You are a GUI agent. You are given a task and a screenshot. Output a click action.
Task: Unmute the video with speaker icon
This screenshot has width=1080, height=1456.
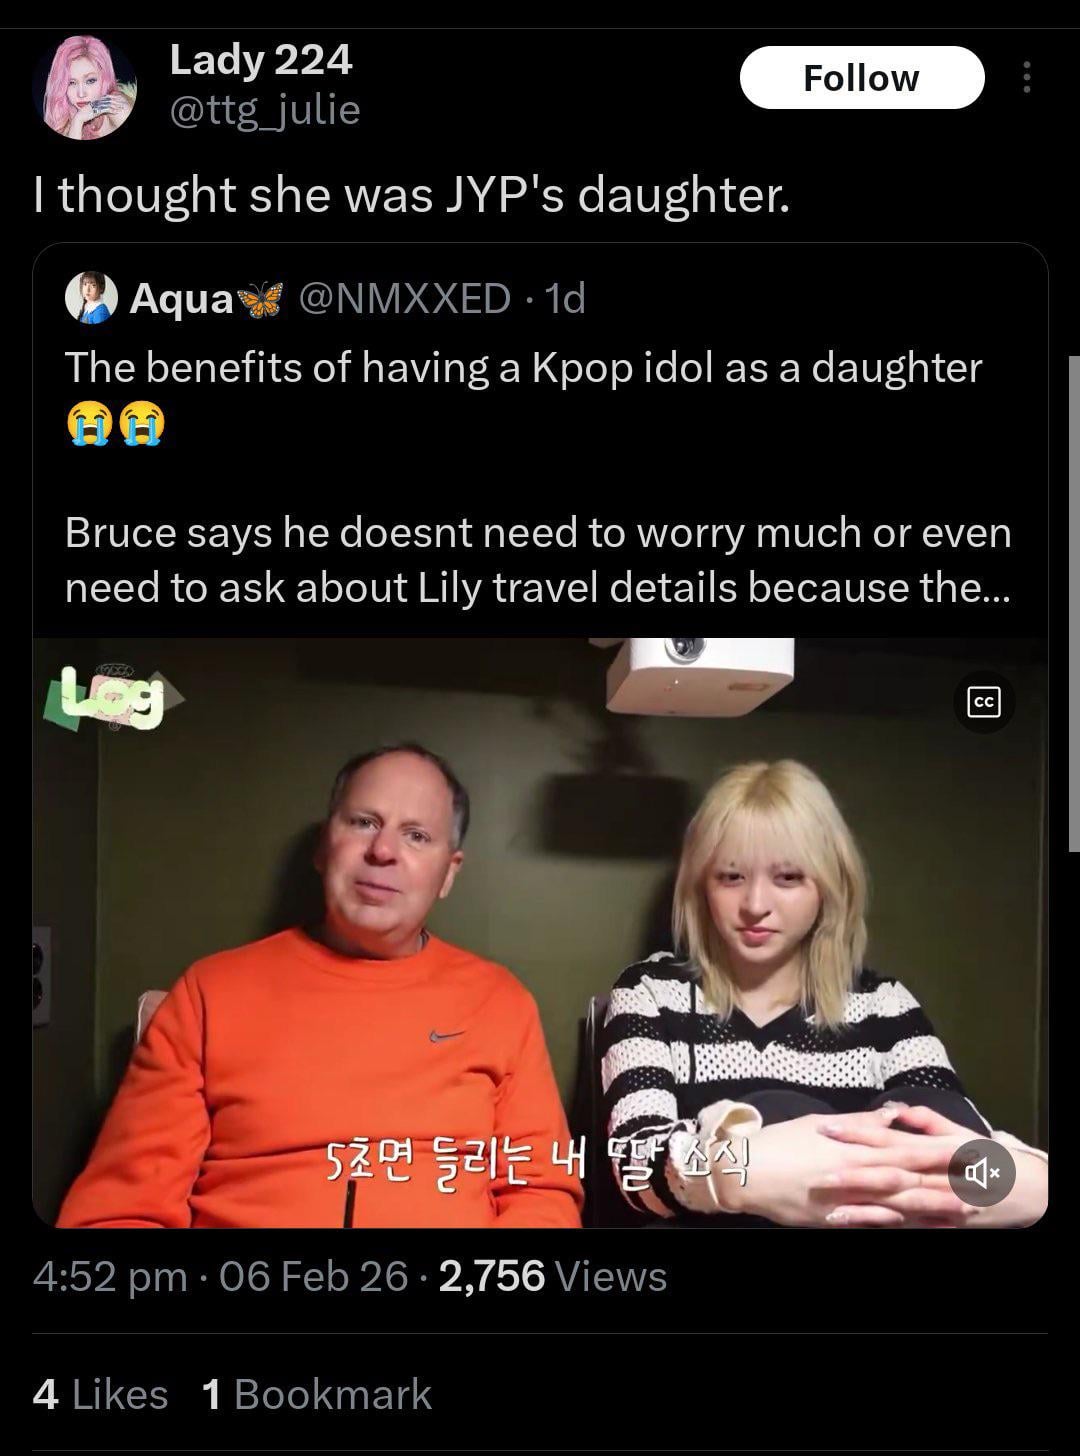tap(982, 1172)
